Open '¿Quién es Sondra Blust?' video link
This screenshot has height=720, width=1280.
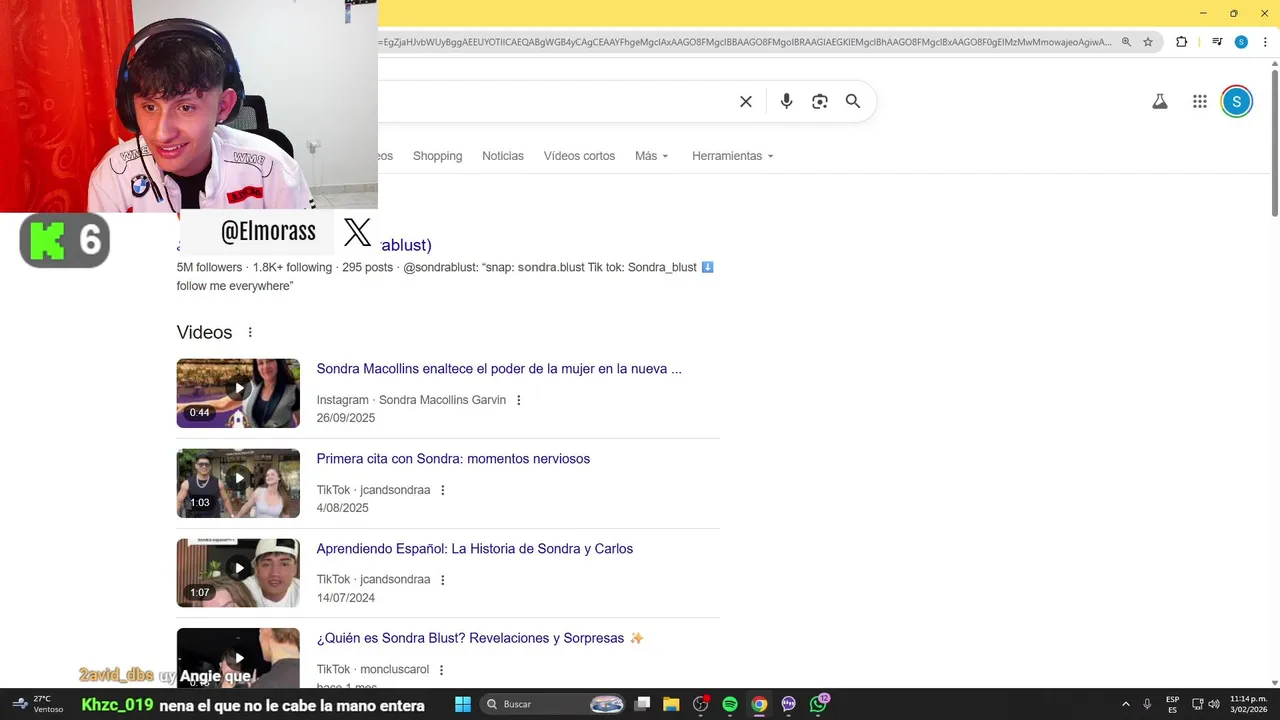[x=480, y=638]
